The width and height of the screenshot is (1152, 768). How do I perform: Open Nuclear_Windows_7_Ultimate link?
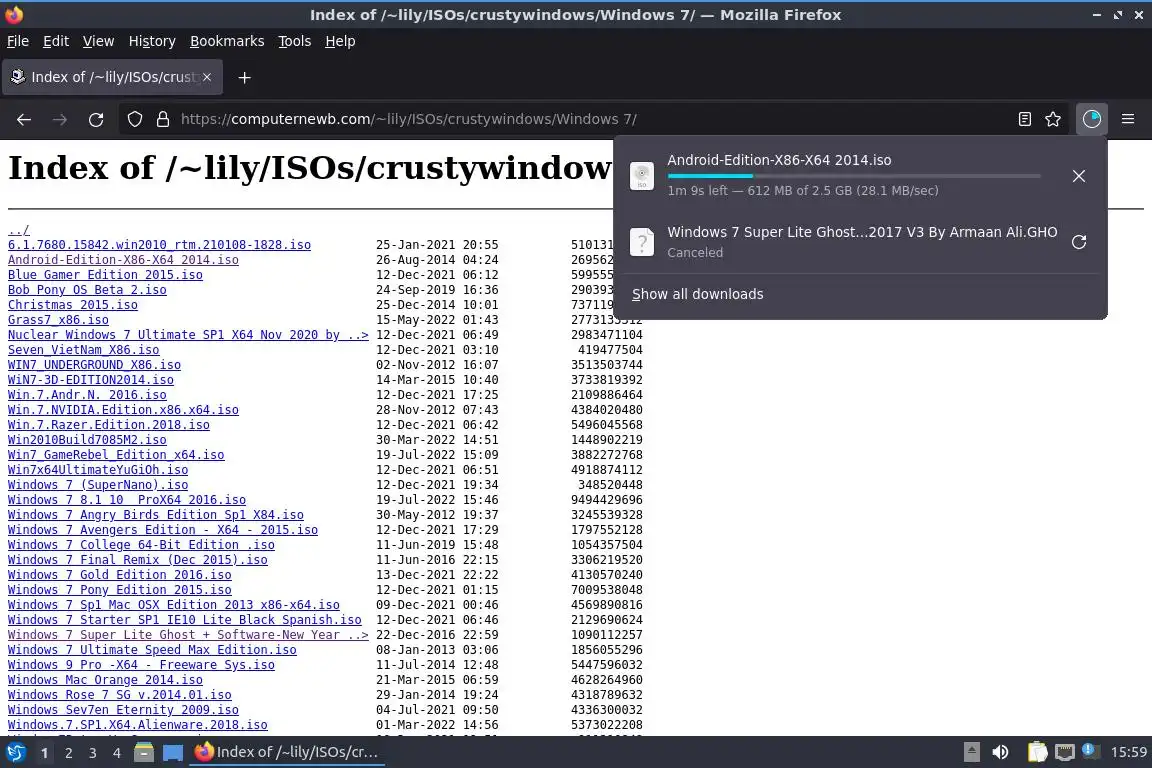tap(188, 334)
